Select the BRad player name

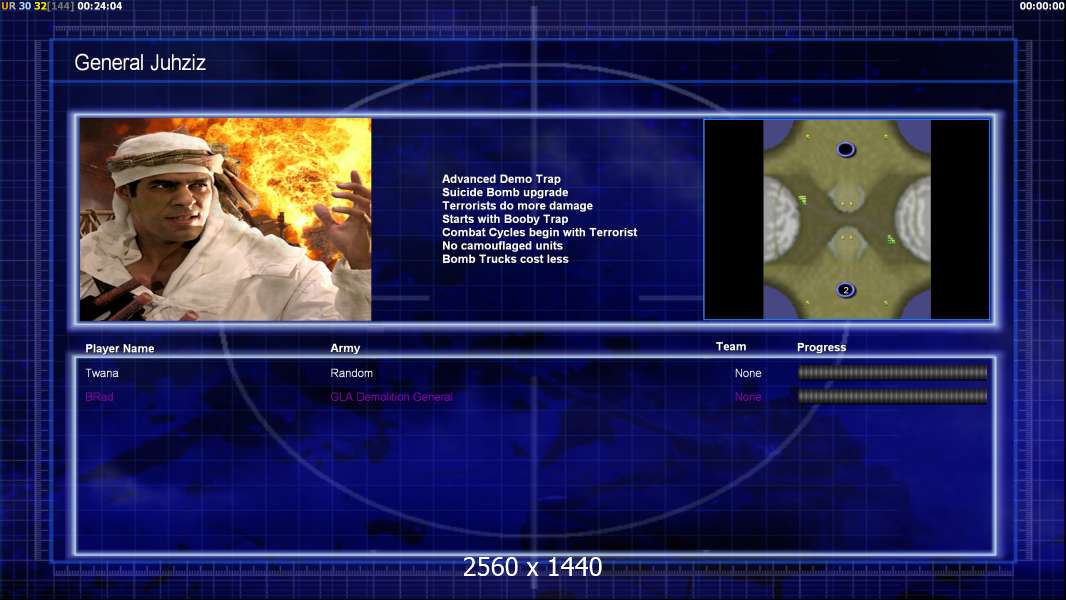coord(99,397)
